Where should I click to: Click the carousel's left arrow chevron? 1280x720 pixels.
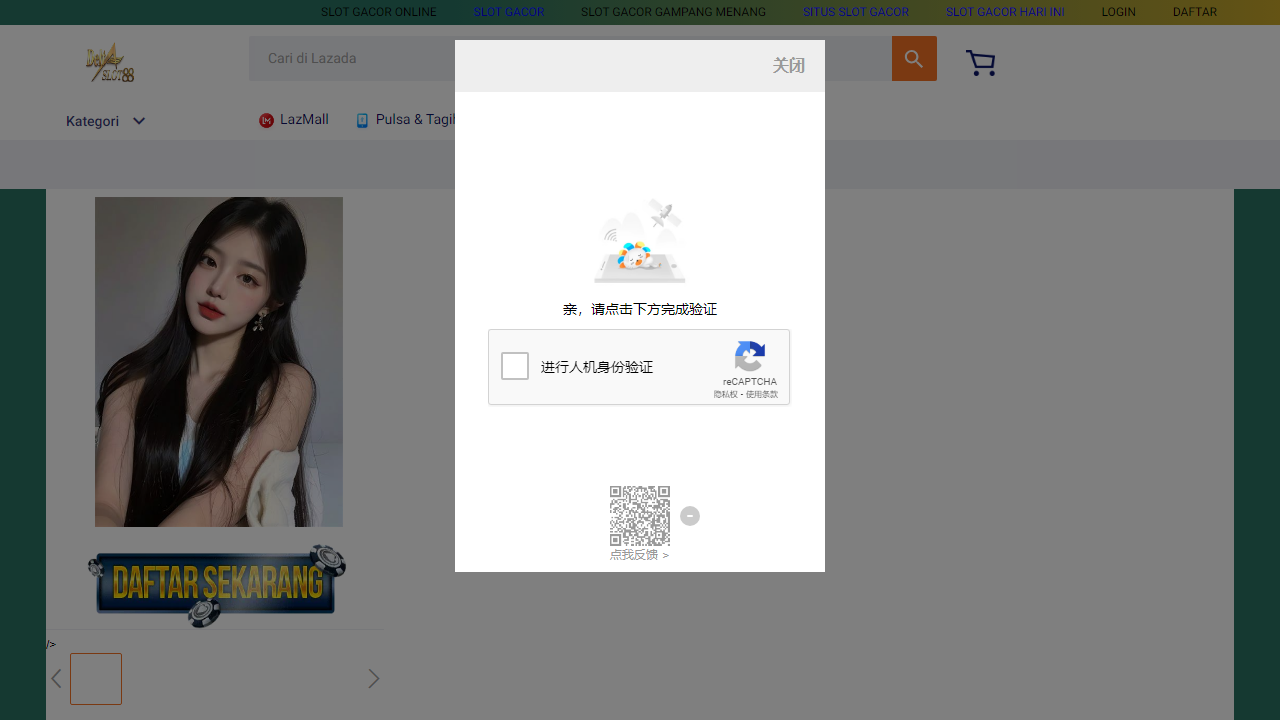pyautogui.click(x=56, y=678)
